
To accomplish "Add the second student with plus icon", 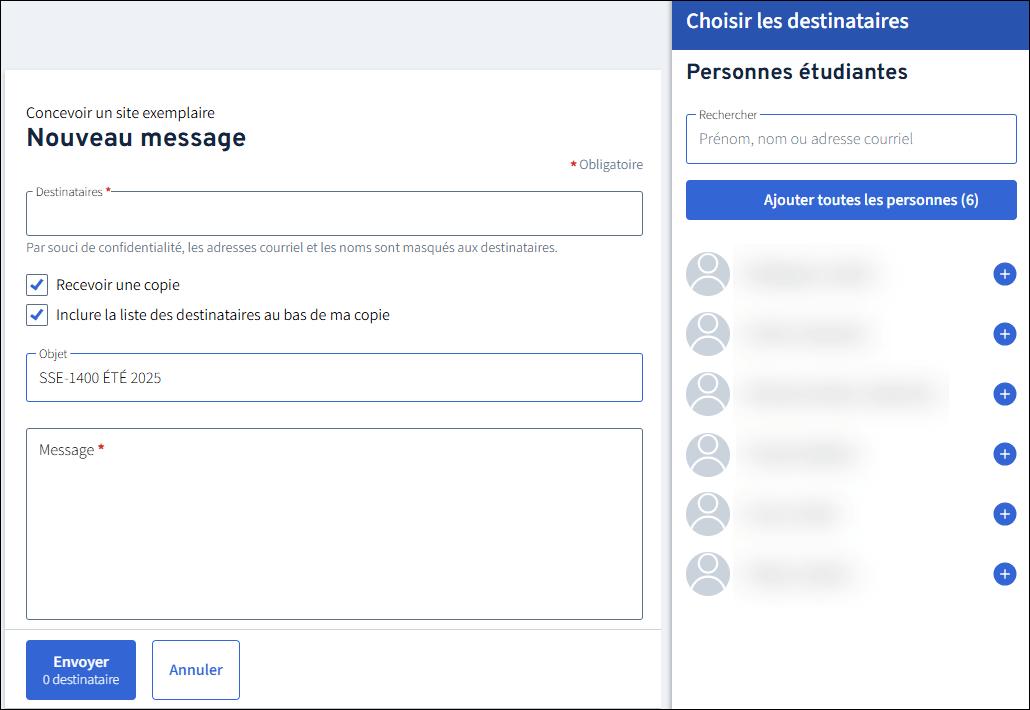I will (1005, 334).
